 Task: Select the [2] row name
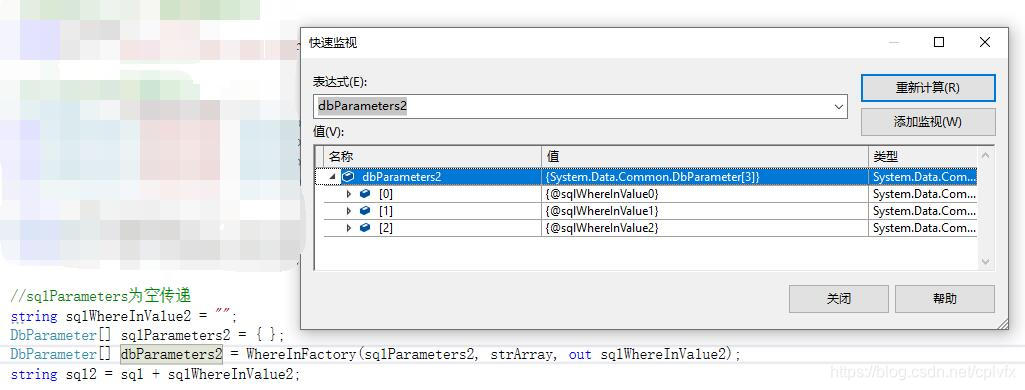386,228
